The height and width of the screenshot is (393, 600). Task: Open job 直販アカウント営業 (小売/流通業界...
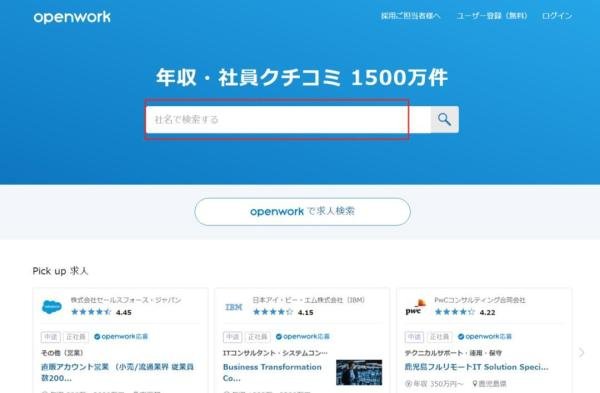click(x=117, y=372)
